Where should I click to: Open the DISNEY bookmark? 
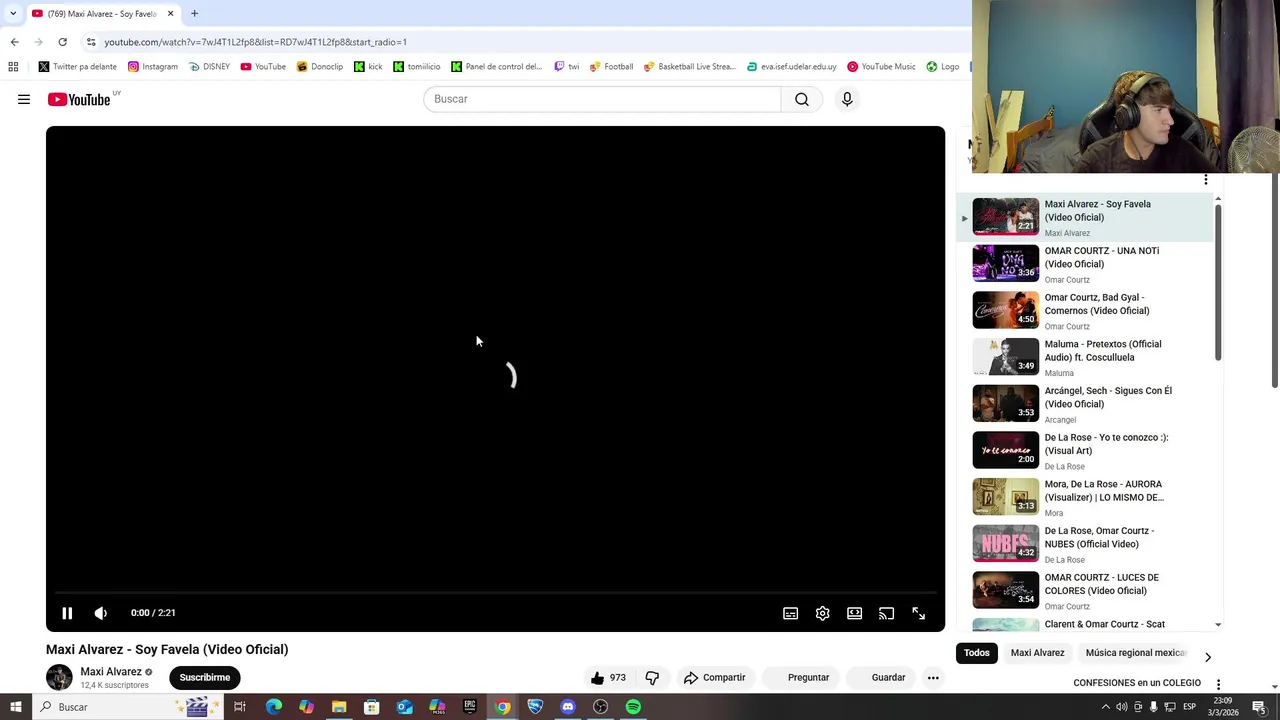point(209,67)
